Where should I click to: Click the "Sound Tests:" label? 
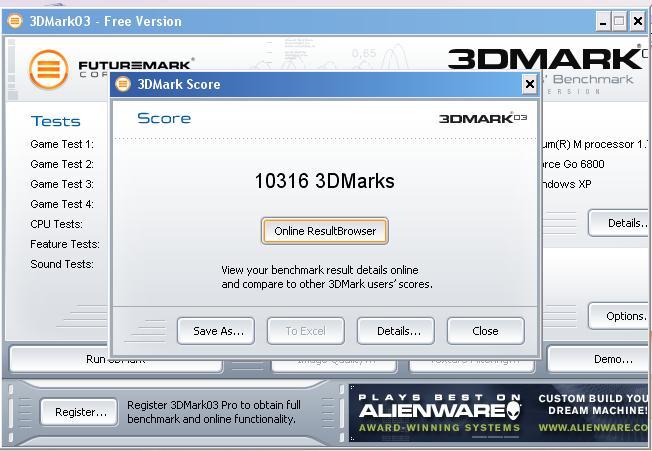[62, 264]
